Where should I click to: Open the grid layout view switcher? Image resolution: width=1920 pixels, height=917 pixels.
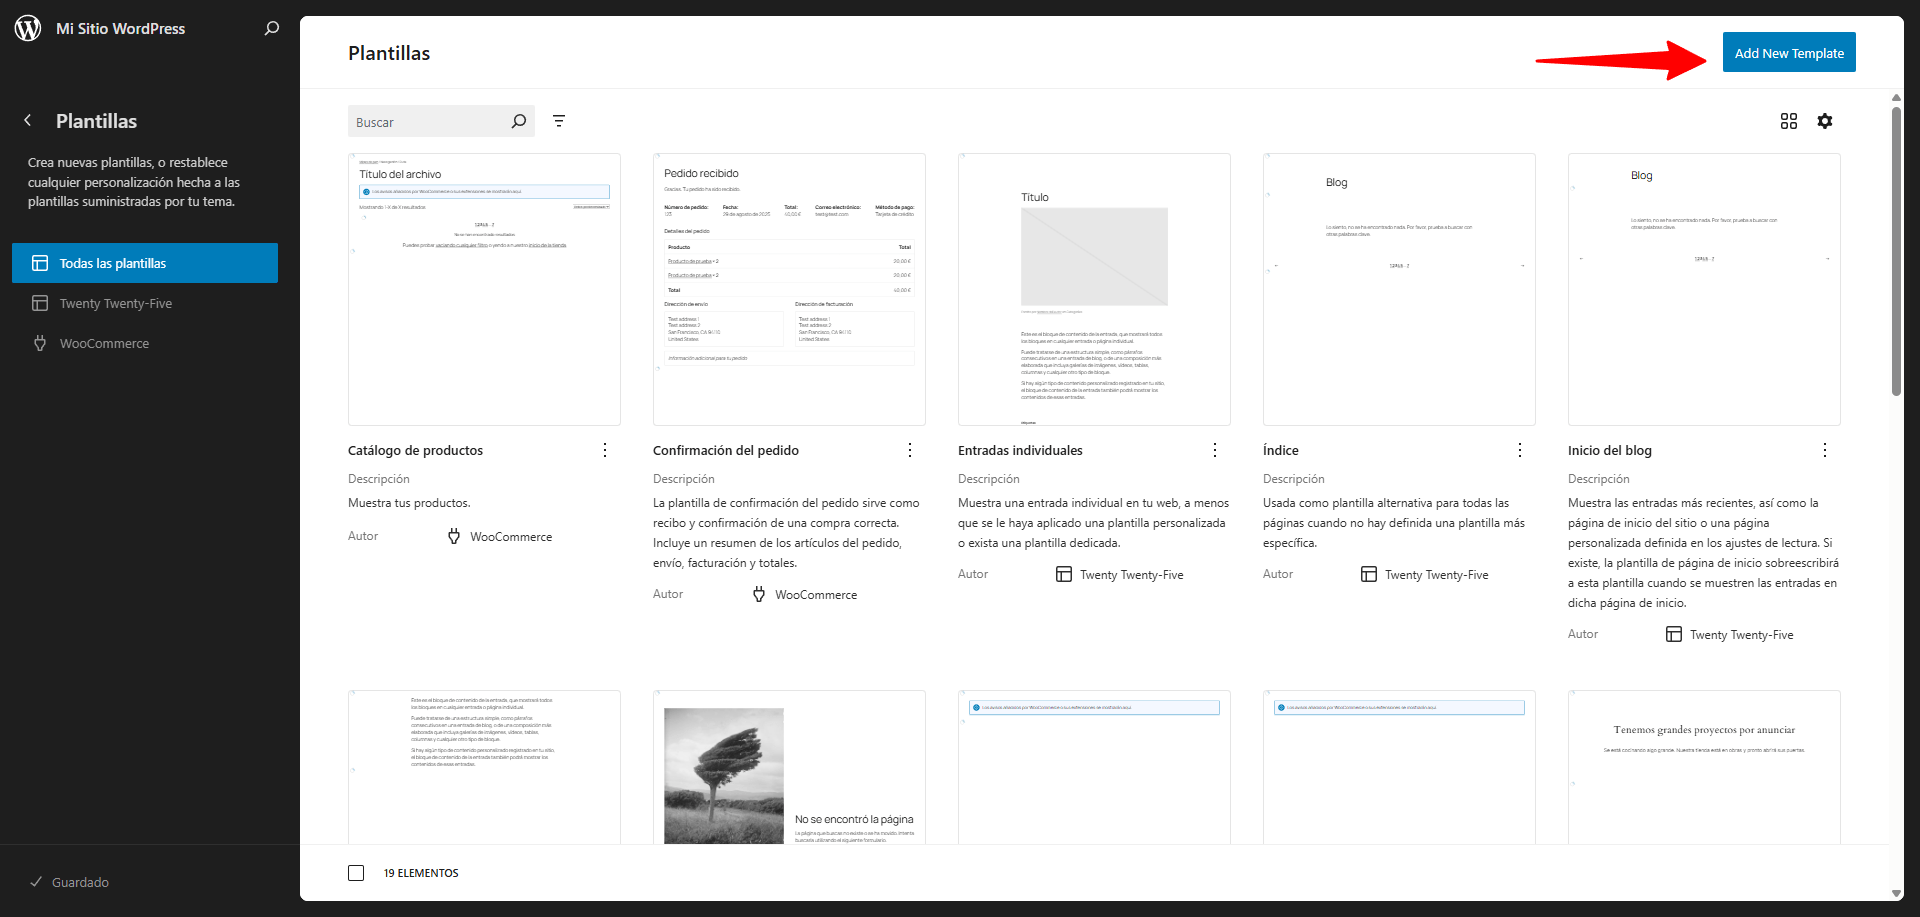pyautogui.click(x=1789, y=121)
